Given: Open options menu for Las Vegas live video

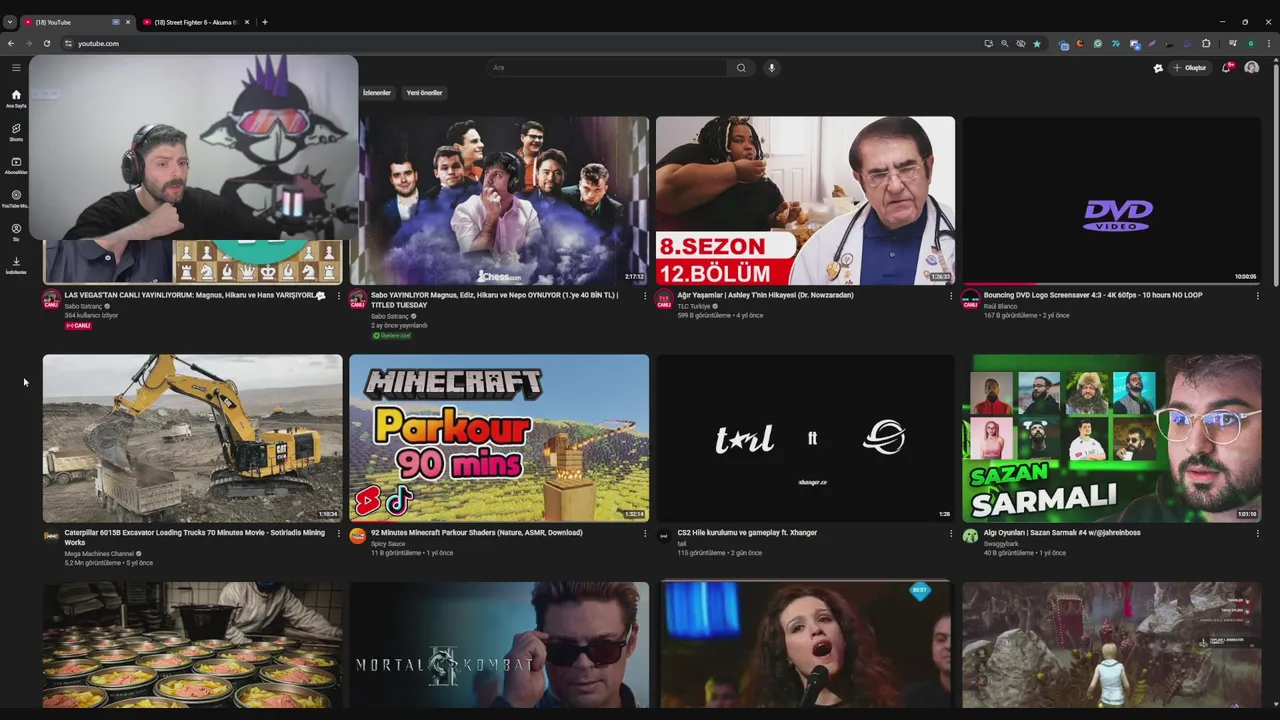Looking at the screenshot, I should pyautogui.click(x=338, y=296).
